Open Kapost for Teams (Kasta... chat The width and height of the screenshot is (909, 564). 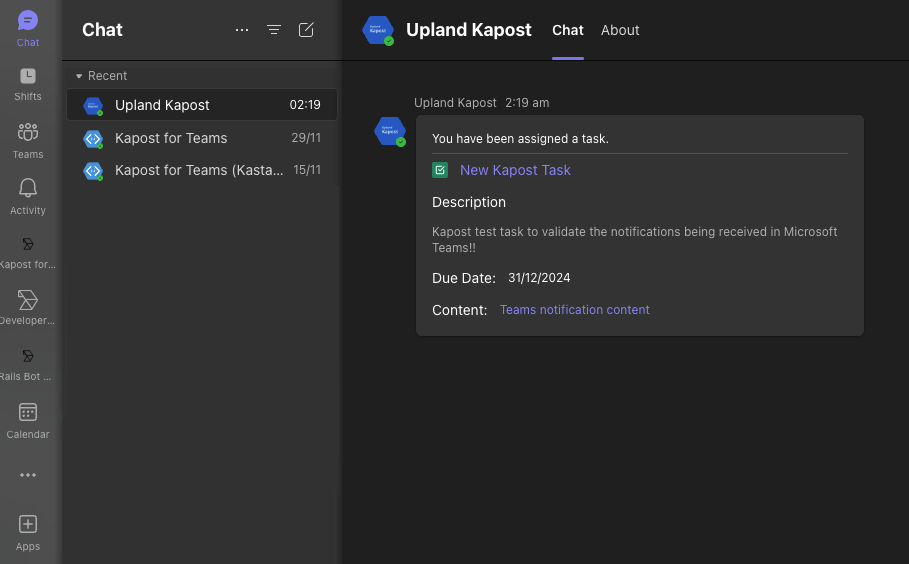202,170
